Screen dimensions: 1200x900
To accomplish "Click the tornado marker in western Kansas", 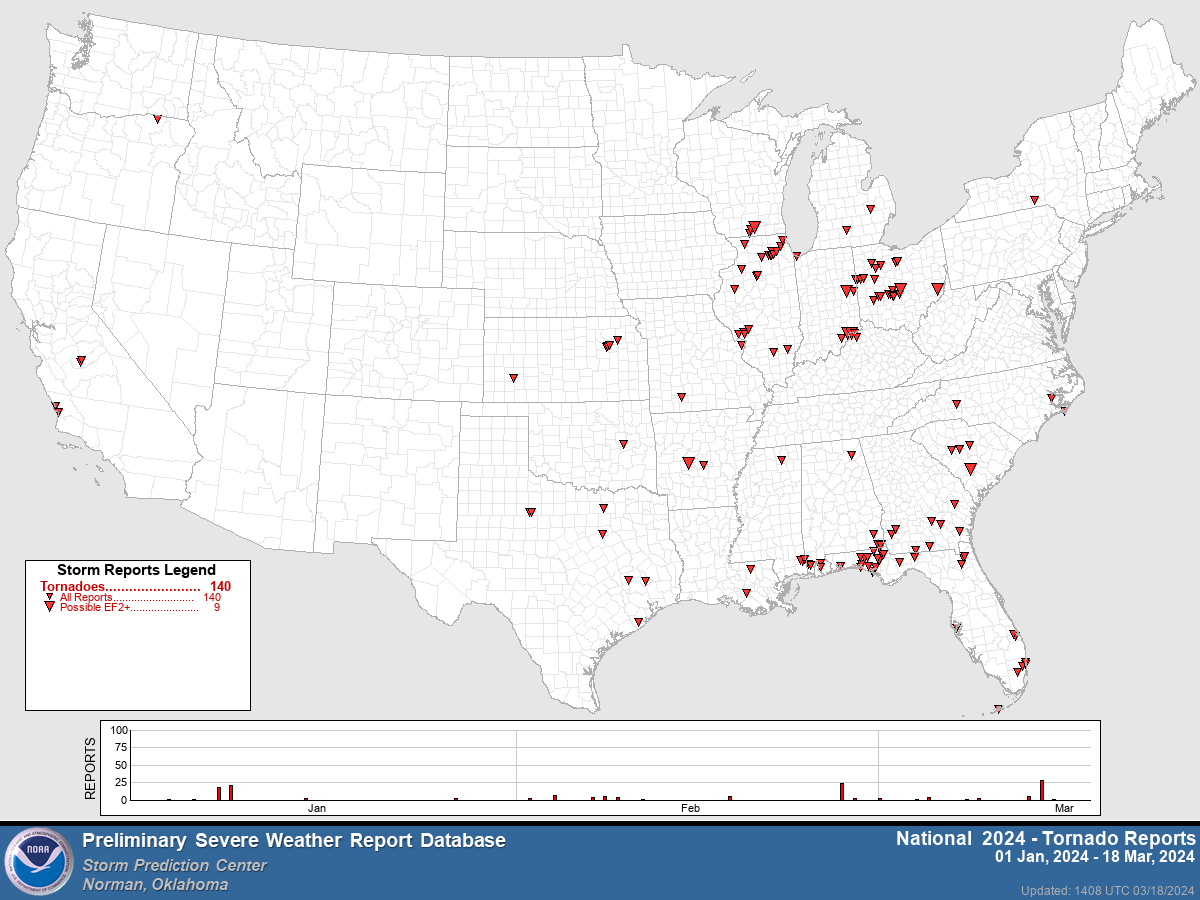I will pos(513,378).
